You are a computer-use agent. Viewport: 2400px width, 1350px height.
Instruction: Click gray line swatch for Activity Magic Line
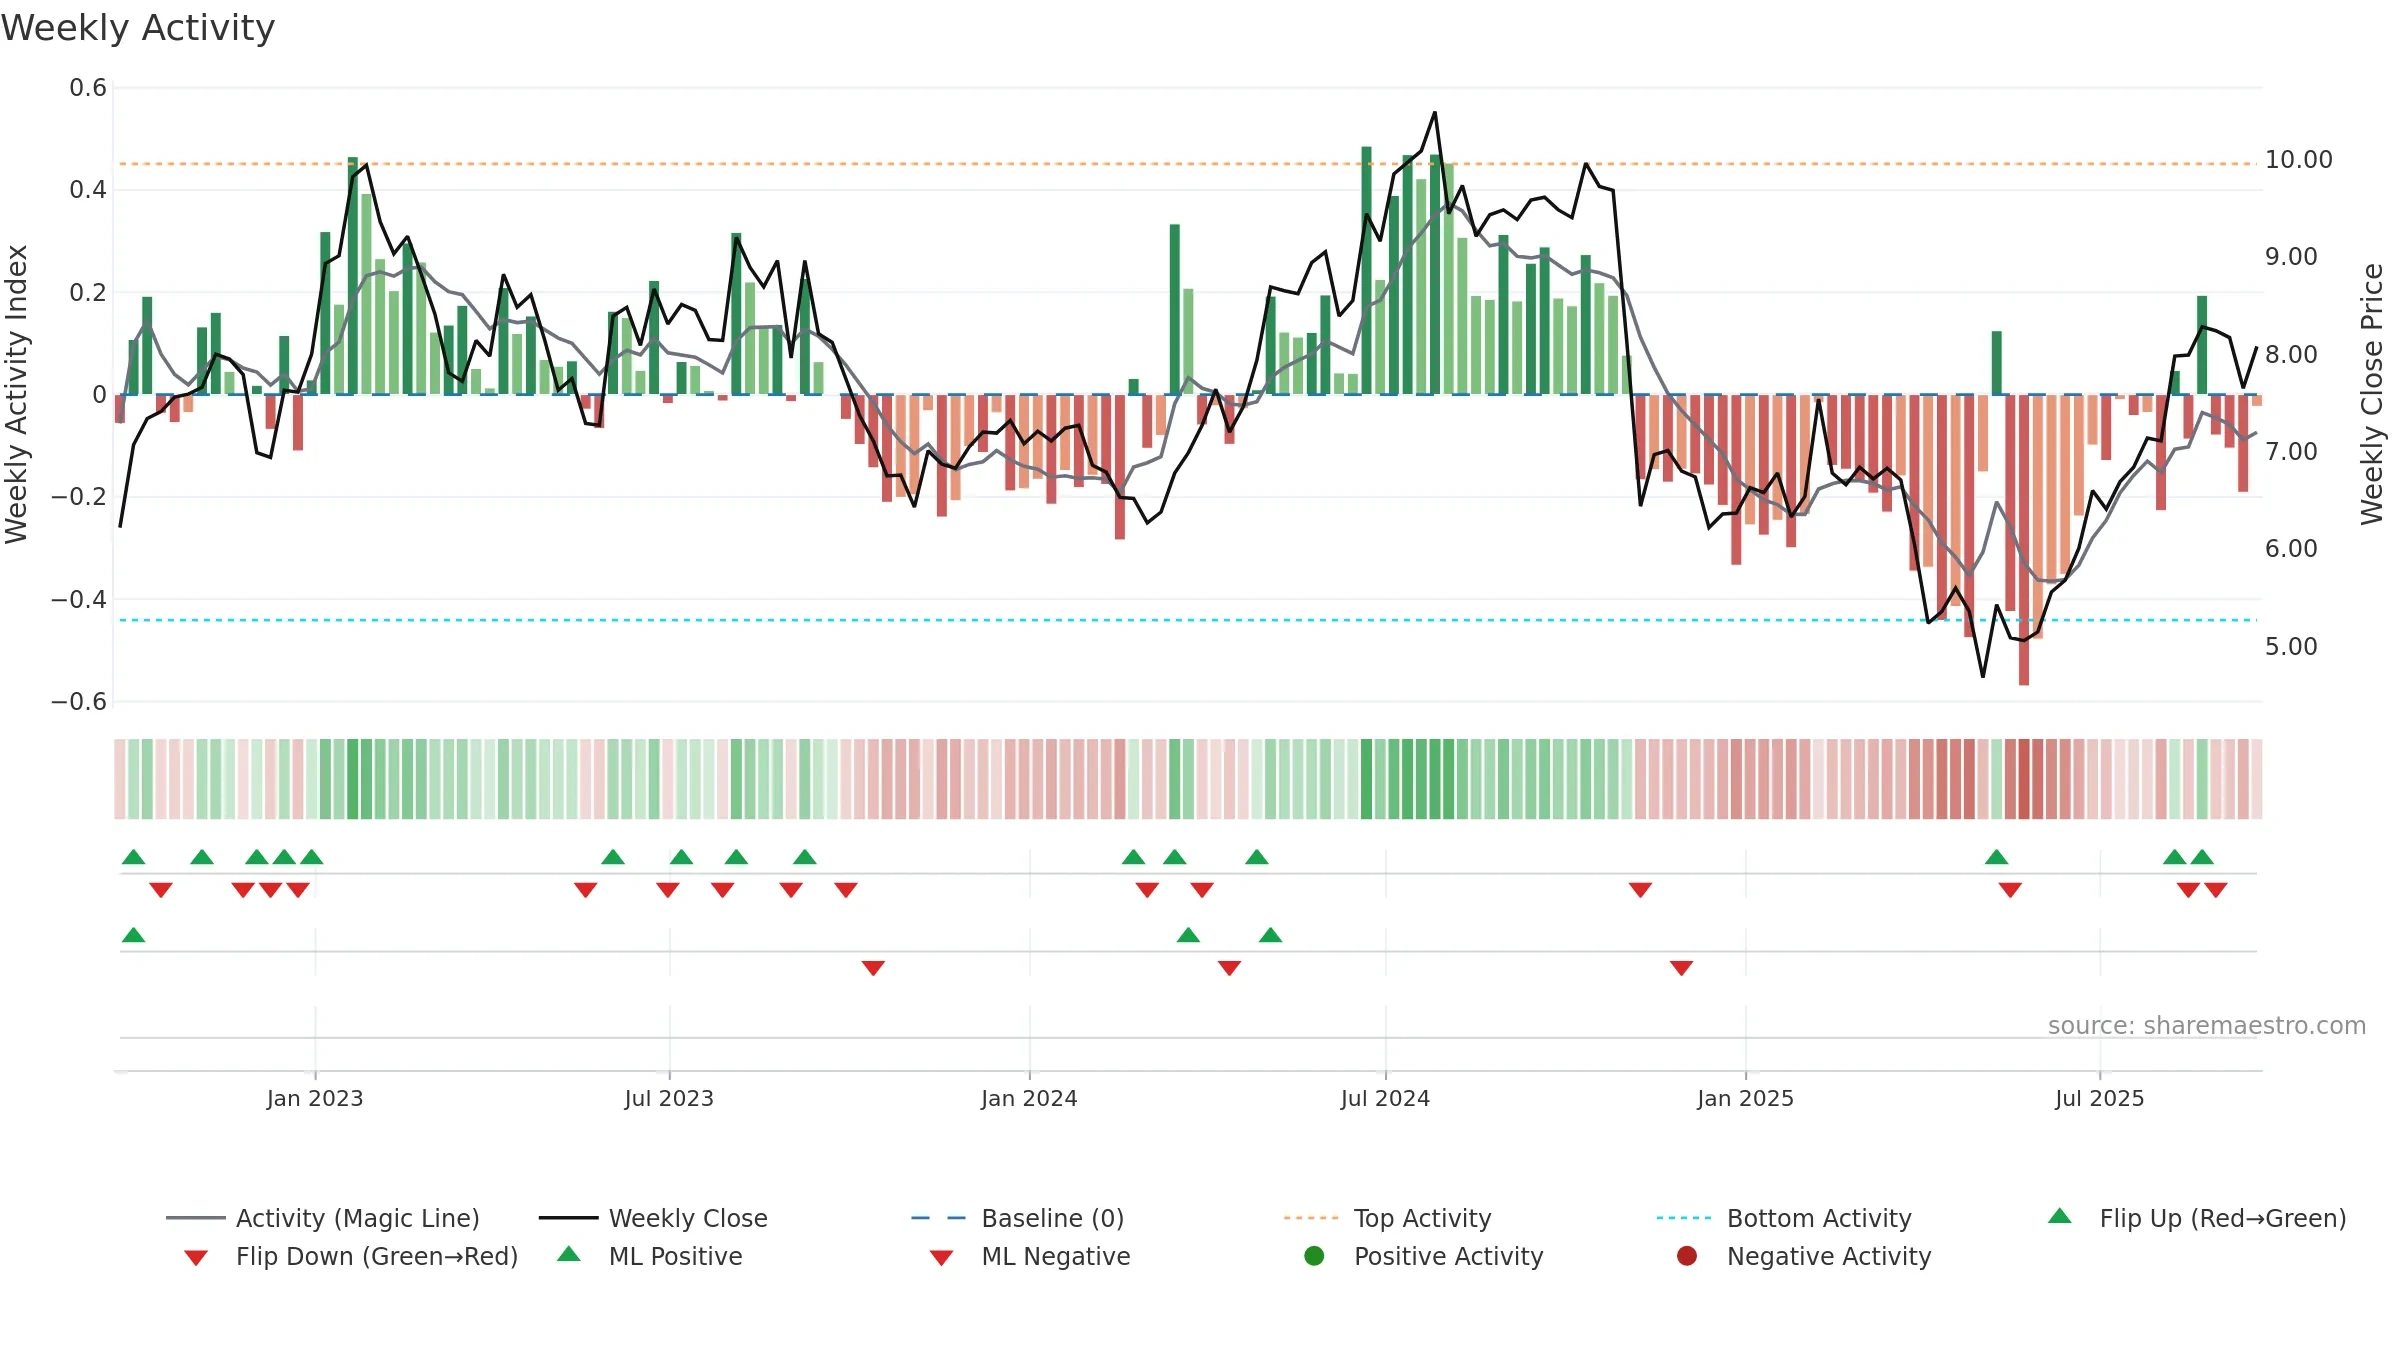point(196,1218)
